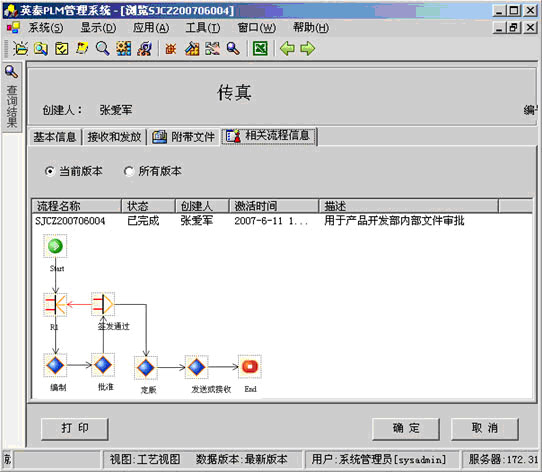This screenshot has height=472, width=542.
Task: Select the Start node in workflow diagram
Action: tap(55, 246)
